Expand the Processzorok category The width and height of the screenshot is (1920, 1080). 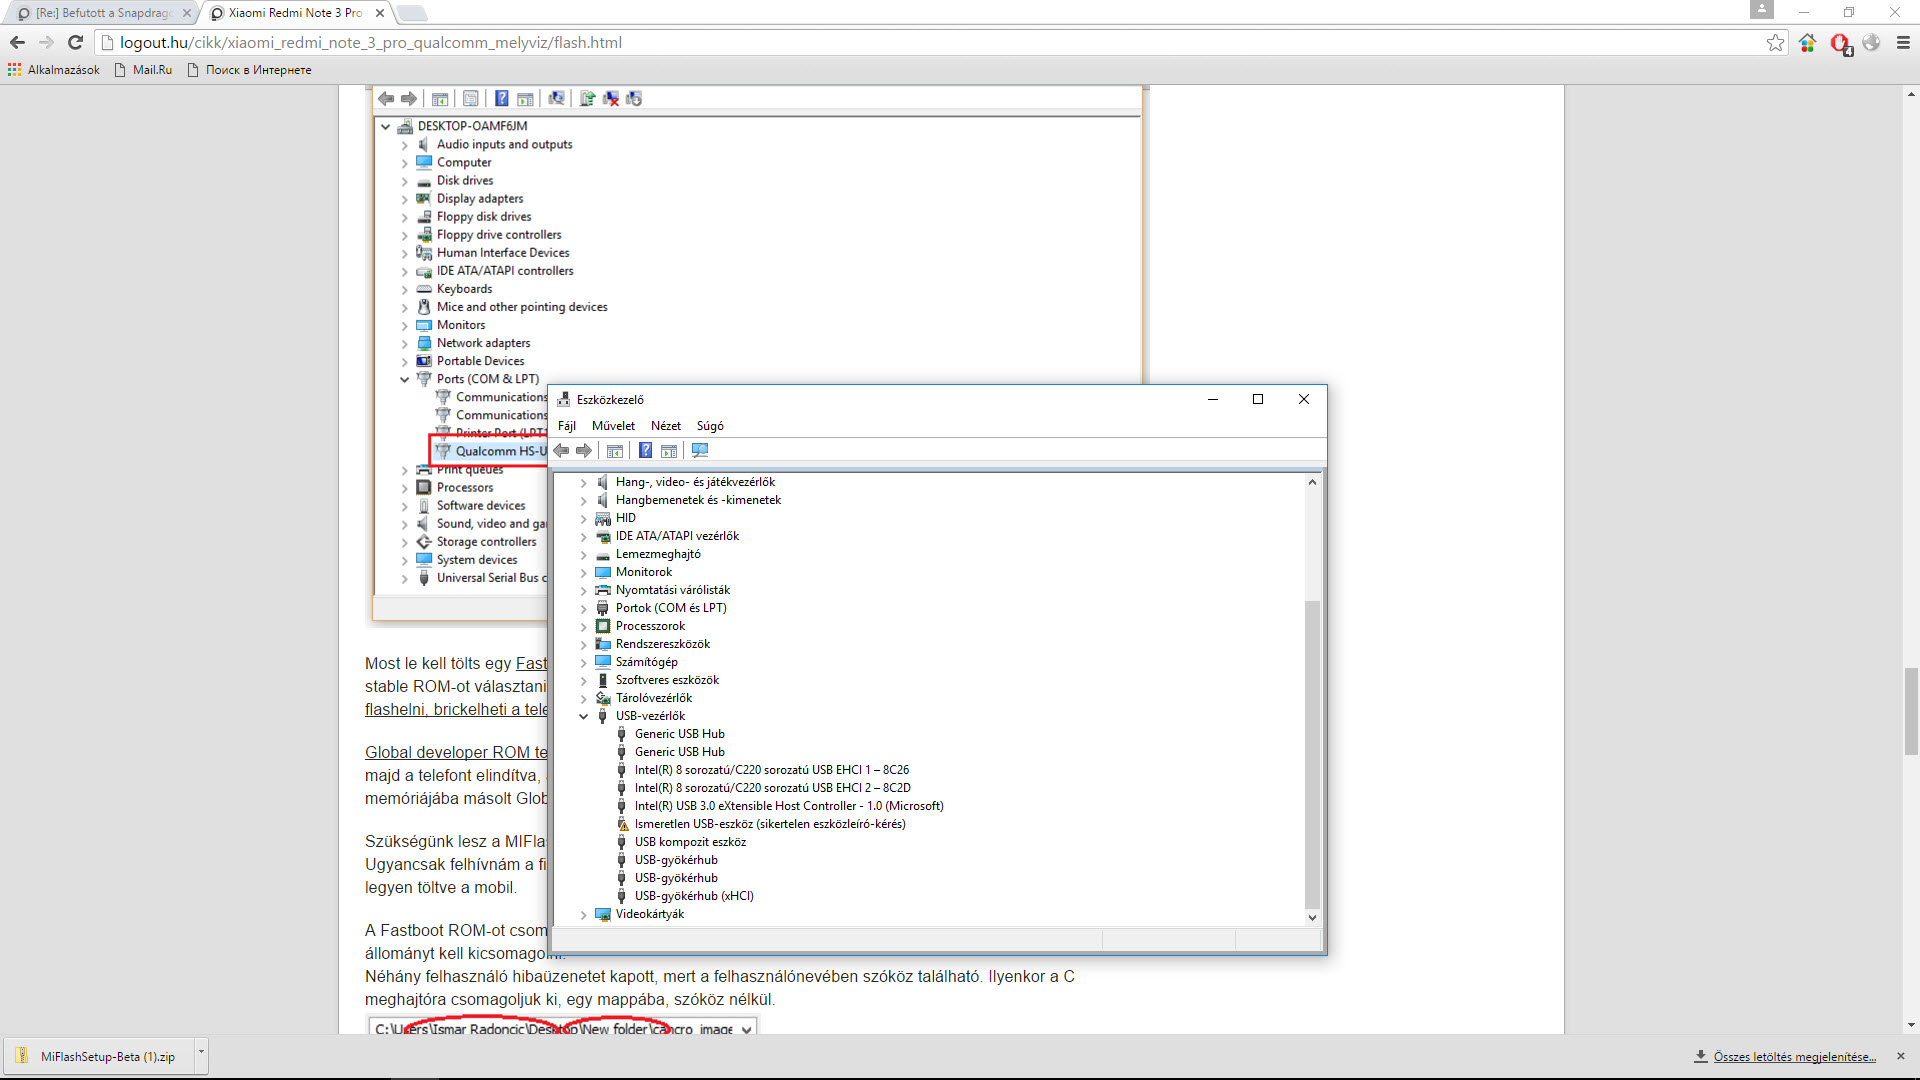pos(584,627)
